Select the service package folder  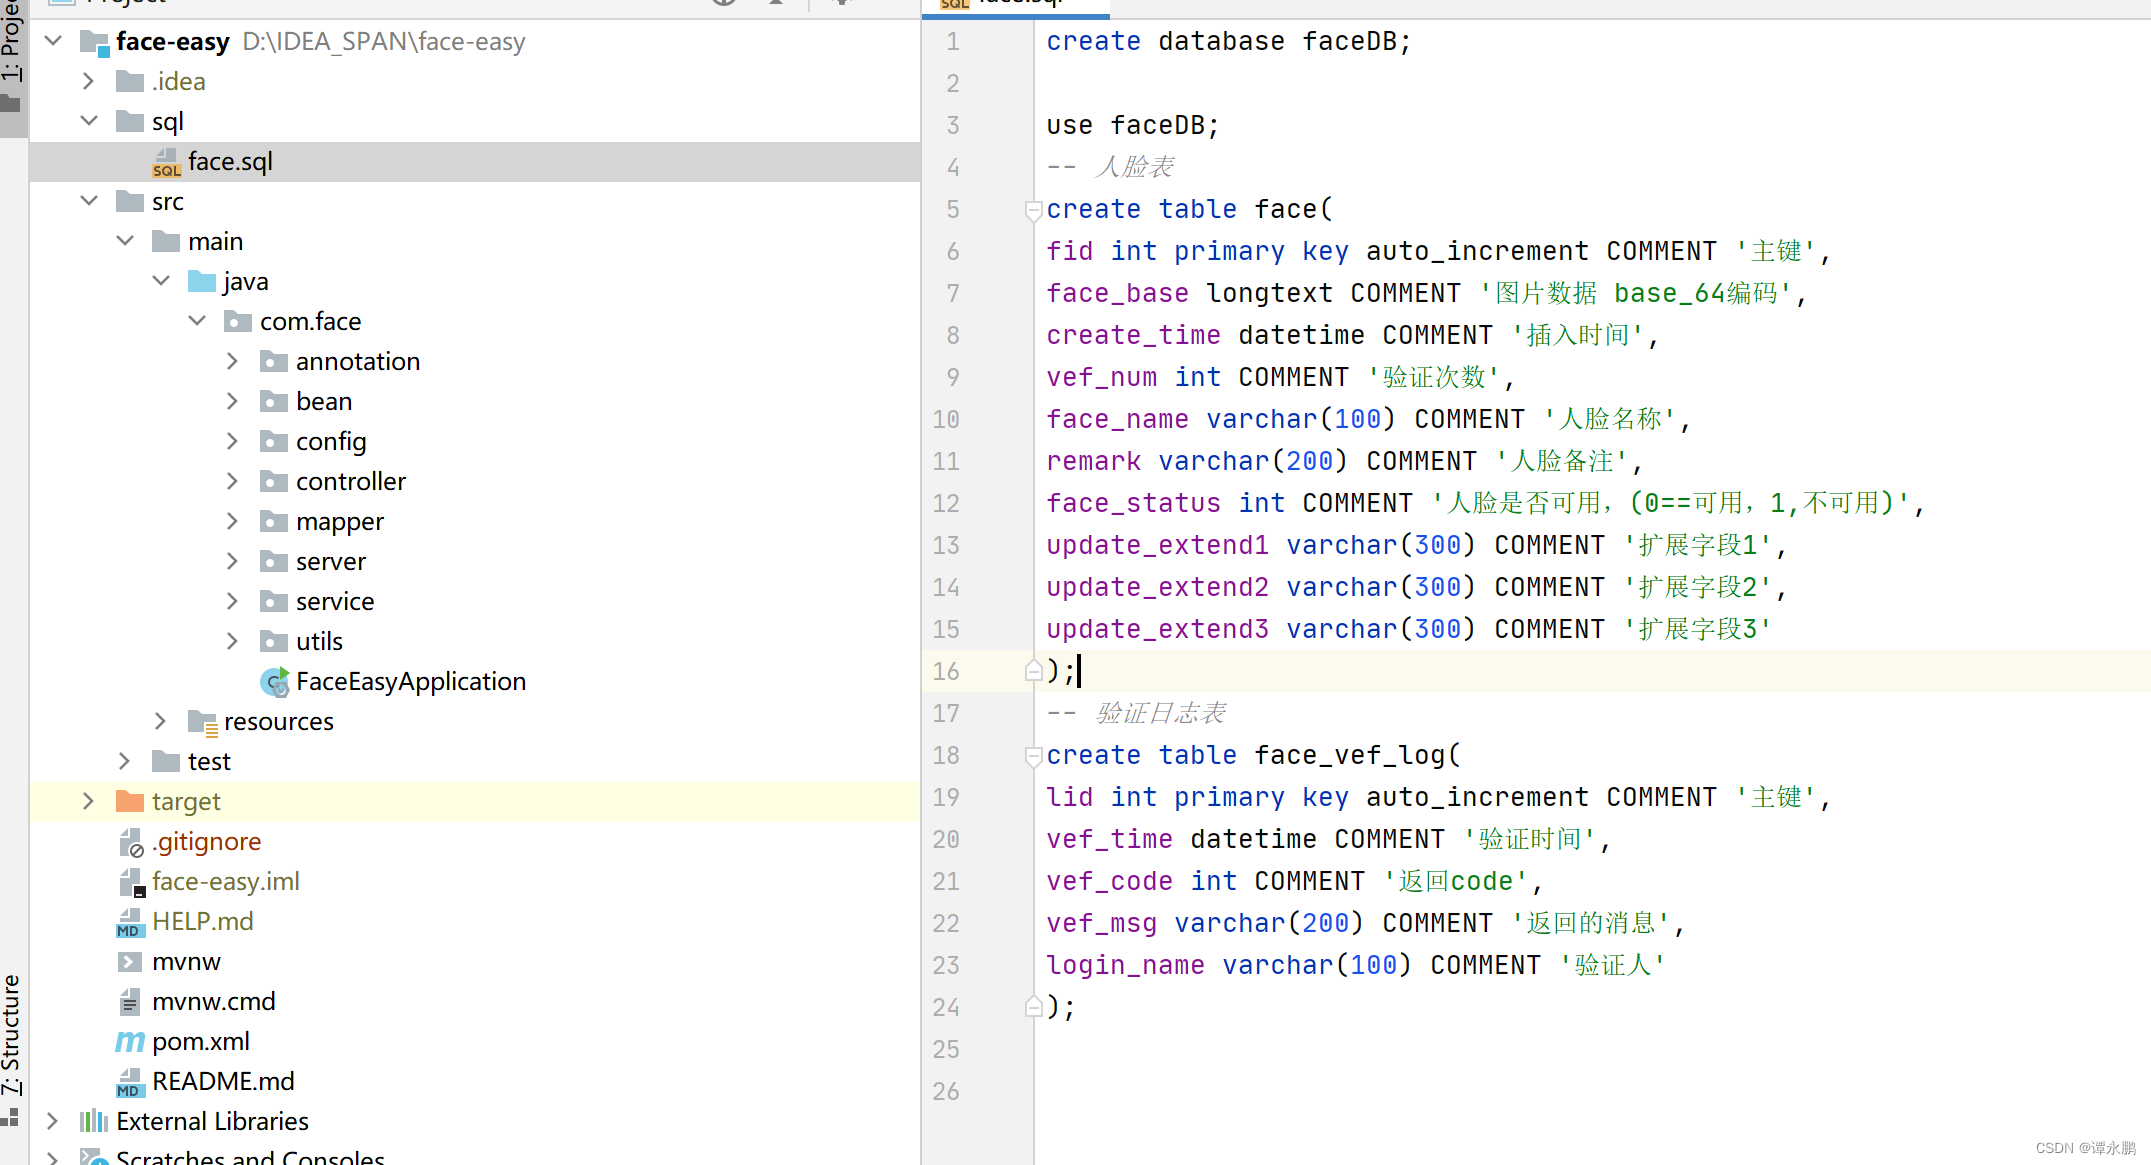336,601
